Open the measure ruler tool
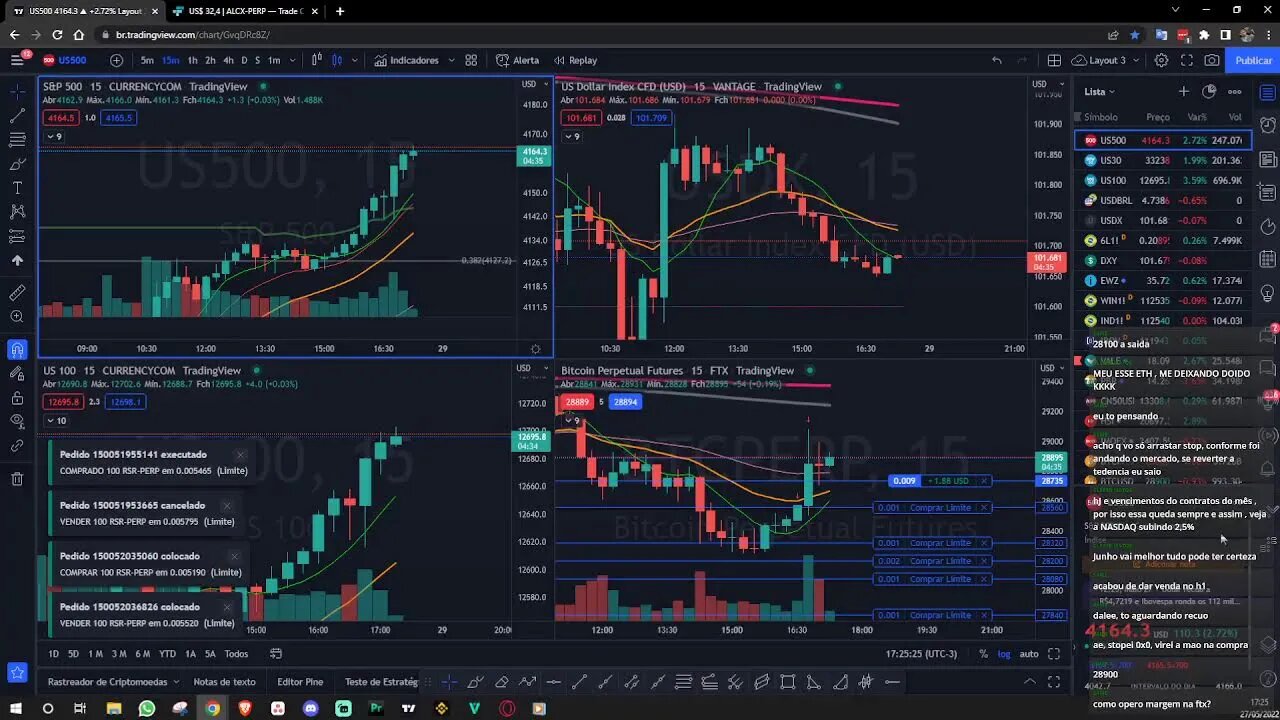Viewport: 1280px width, 720px height. coord(17,293)
